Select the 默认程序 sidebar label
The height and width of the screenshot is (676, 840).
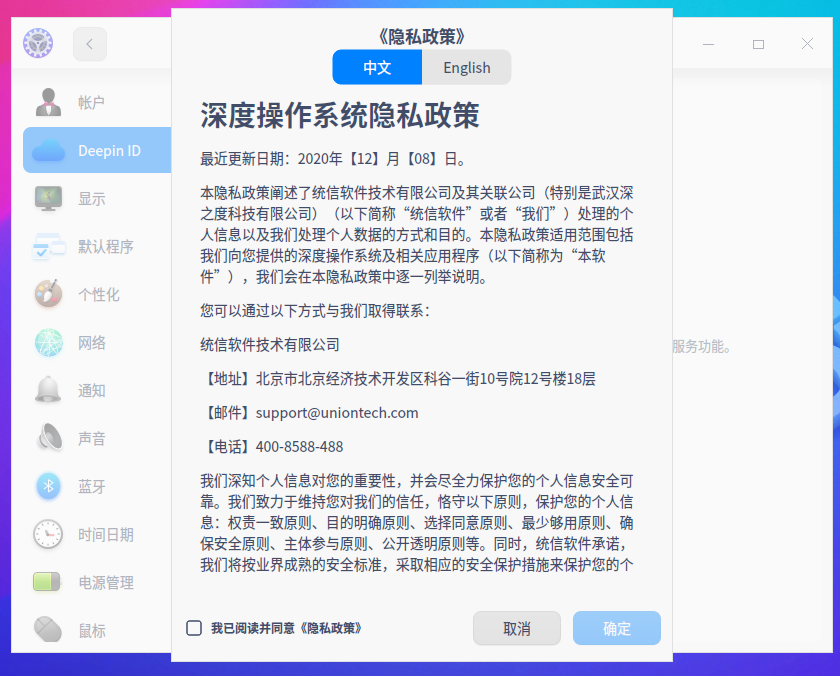(106, 246)
